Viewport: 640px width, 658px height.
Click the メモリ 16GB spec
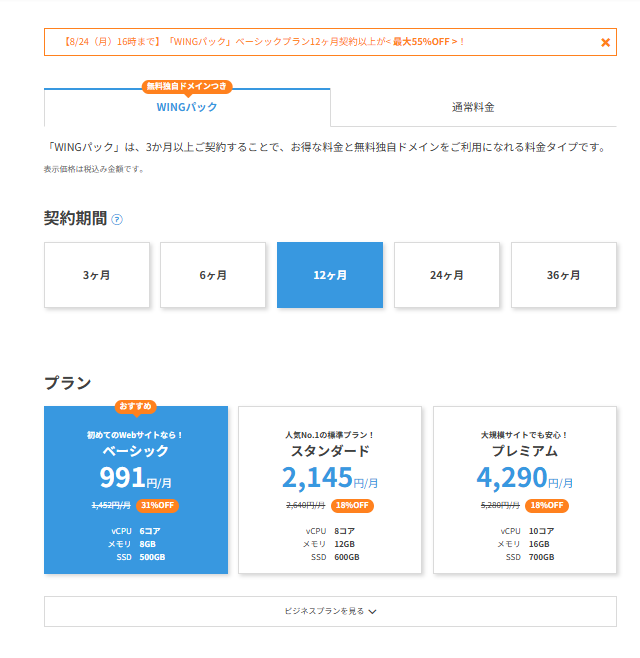click(x=523, y=544)
